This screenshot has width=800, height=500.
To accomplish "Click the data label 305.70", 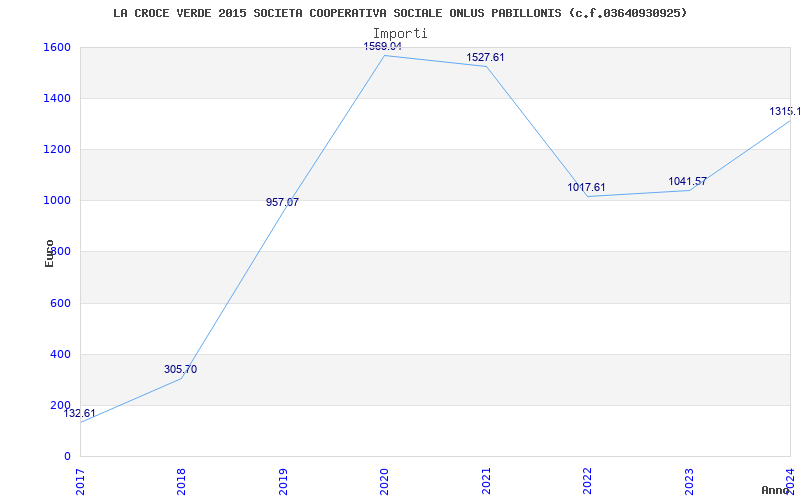I will (180, 369).
